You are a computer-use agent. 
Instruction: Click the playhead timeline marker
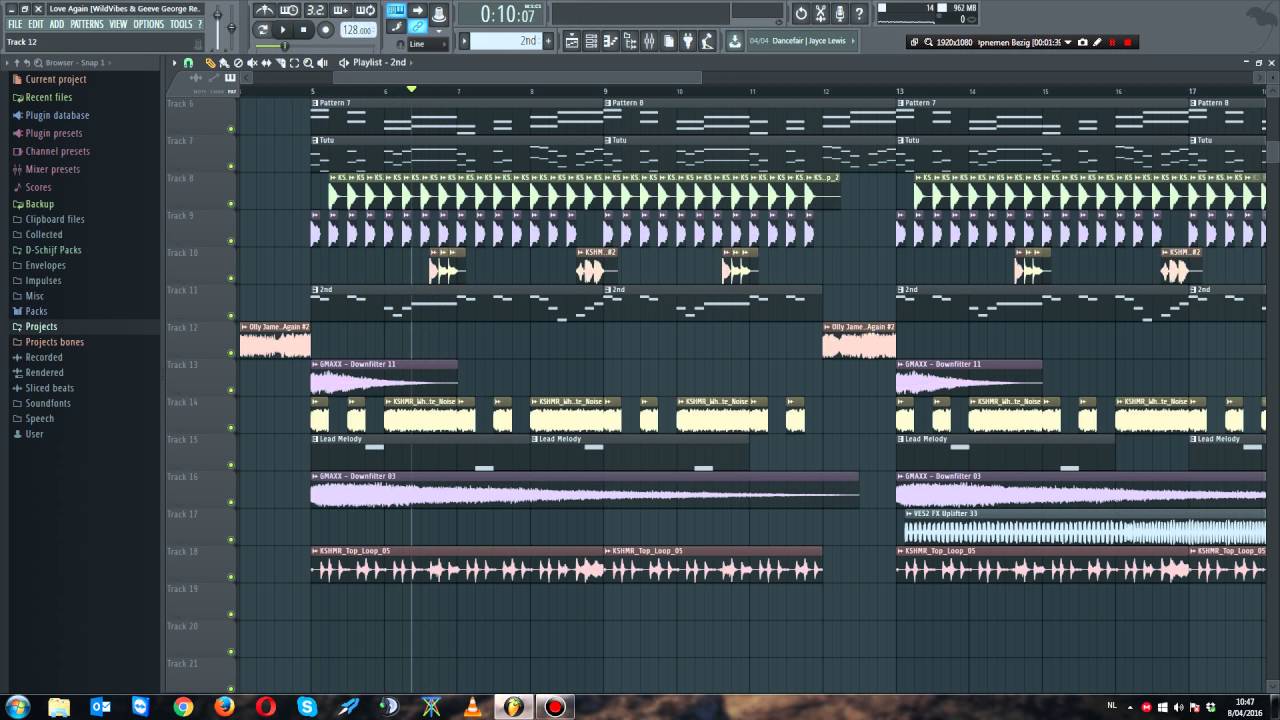[x=411, y=89]
